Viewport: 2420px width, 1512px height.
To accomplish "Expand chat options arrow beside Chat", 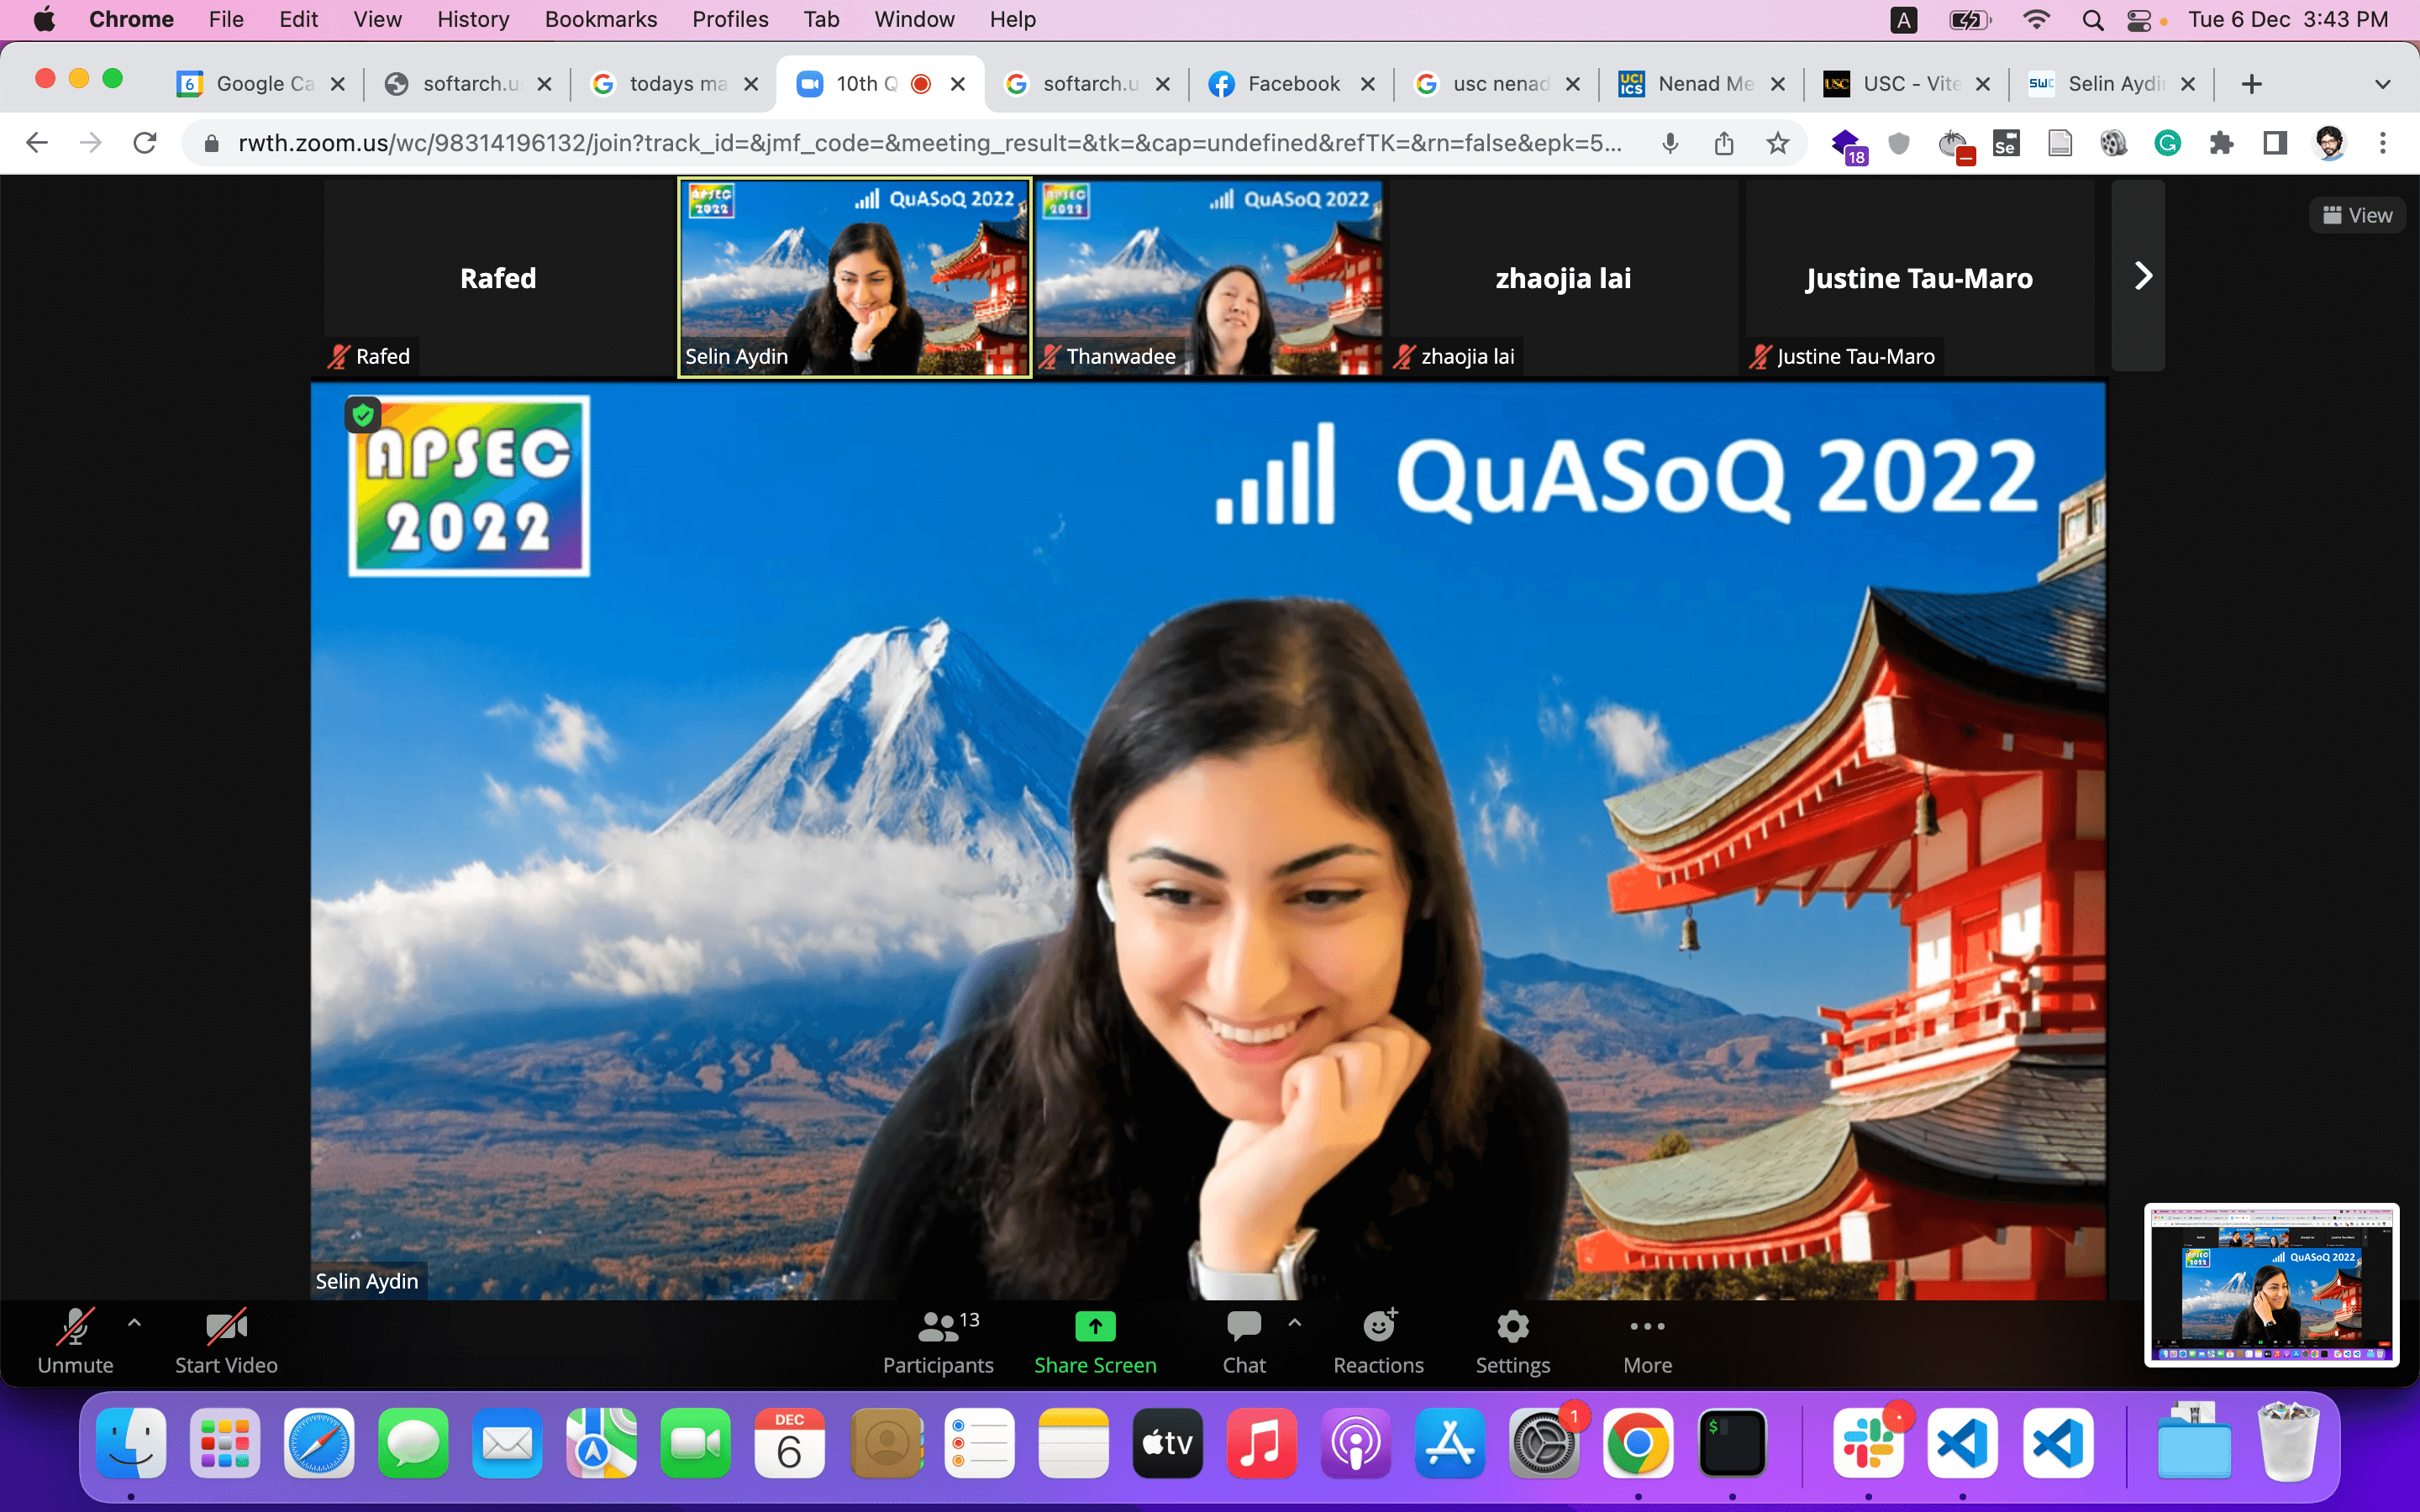I will 1294,1322.
